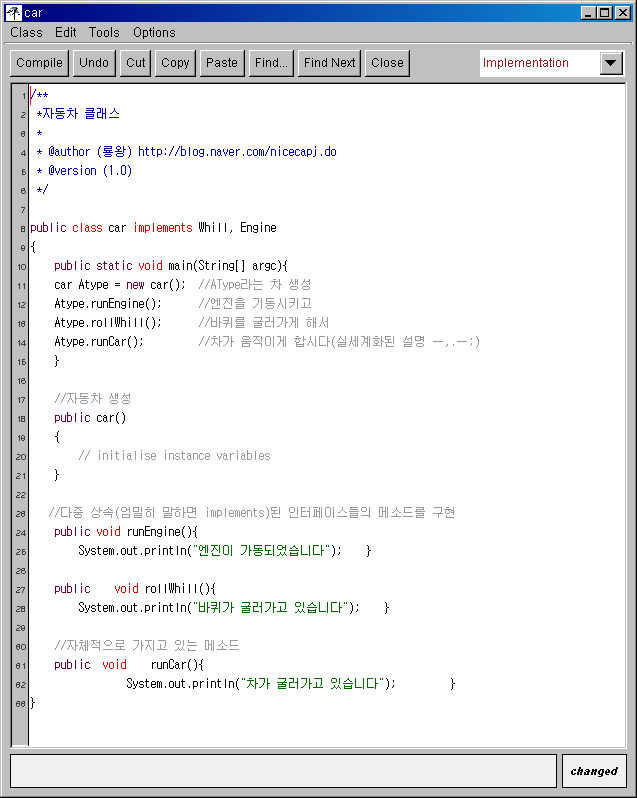Click '// initialise instance variables' comment
637x798 pixels.
[x=175, y=455]
